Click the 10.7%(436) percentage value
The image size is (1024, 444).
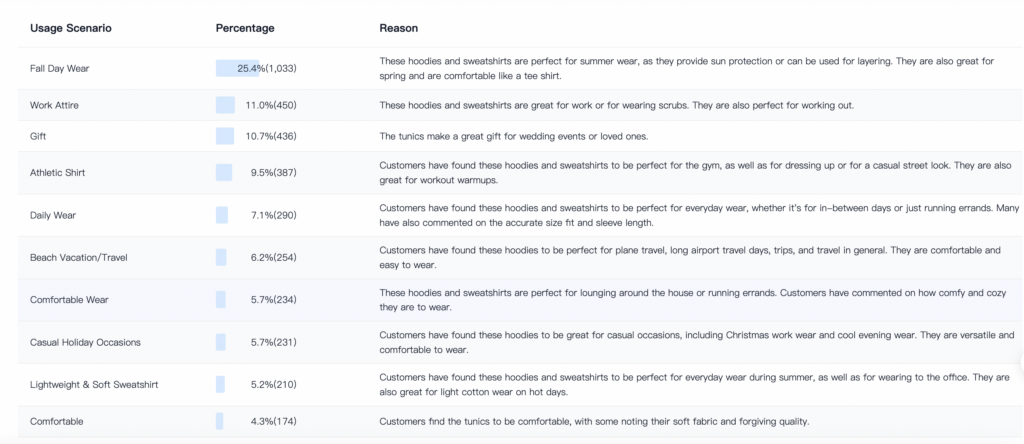point(270,136)
